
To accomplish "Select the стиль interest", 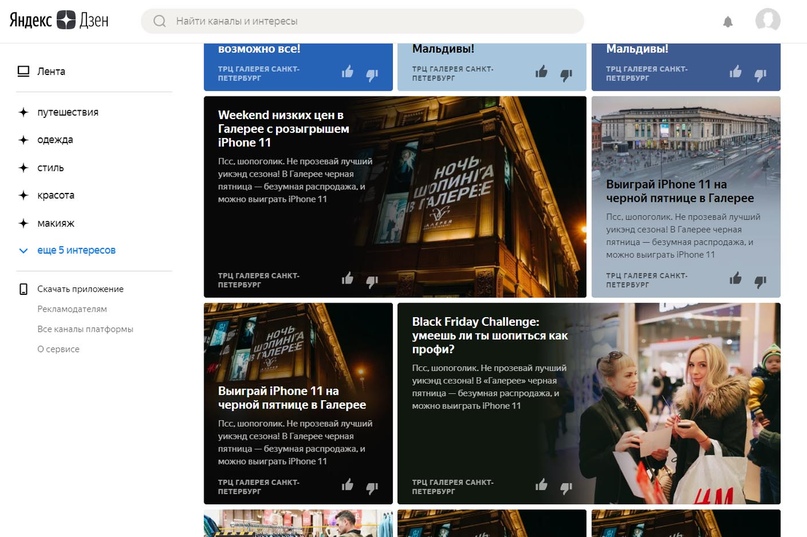I will [50, 168].
